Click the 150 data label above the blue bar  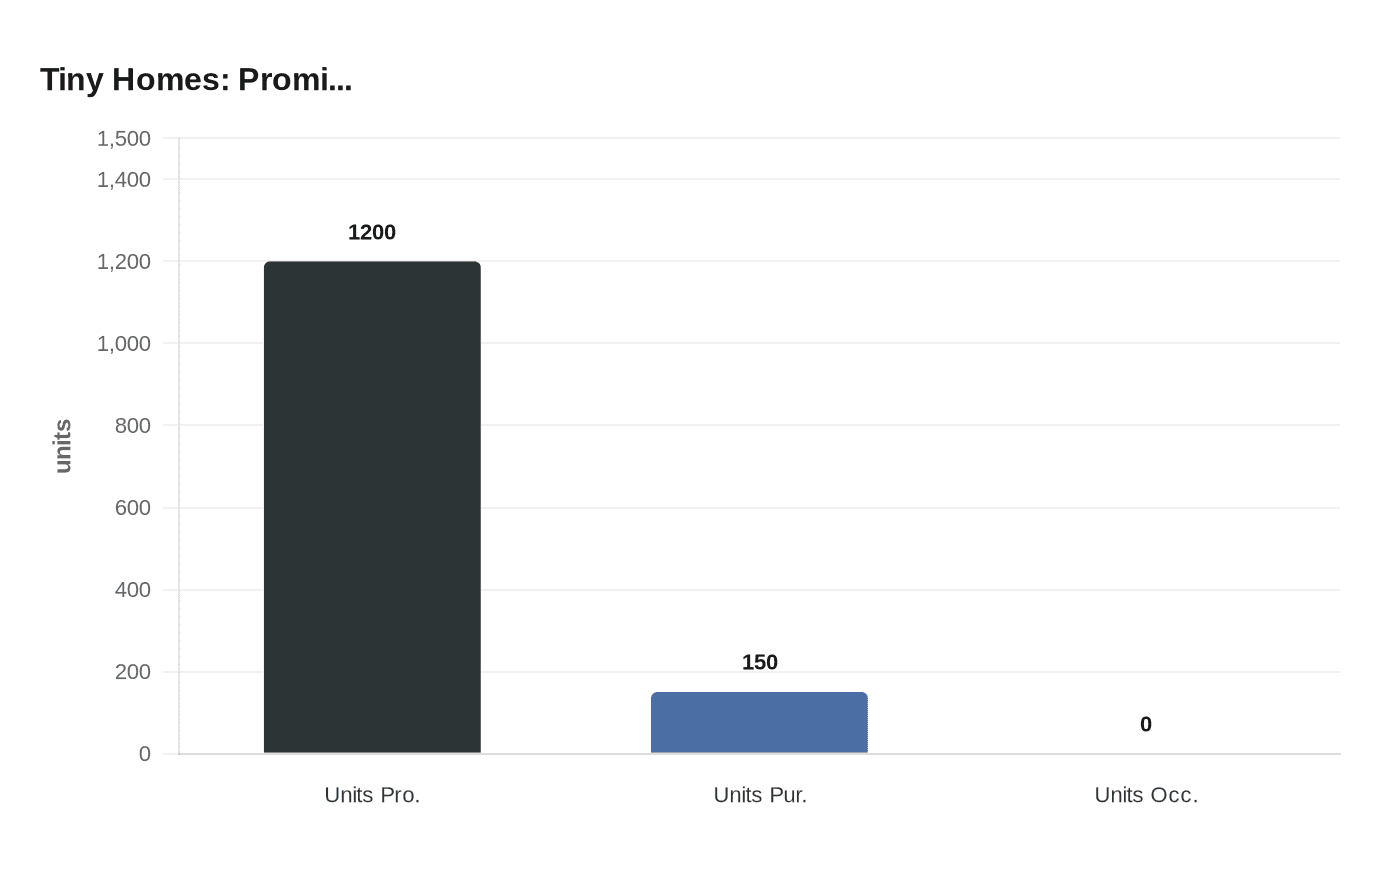coord(760,662)
